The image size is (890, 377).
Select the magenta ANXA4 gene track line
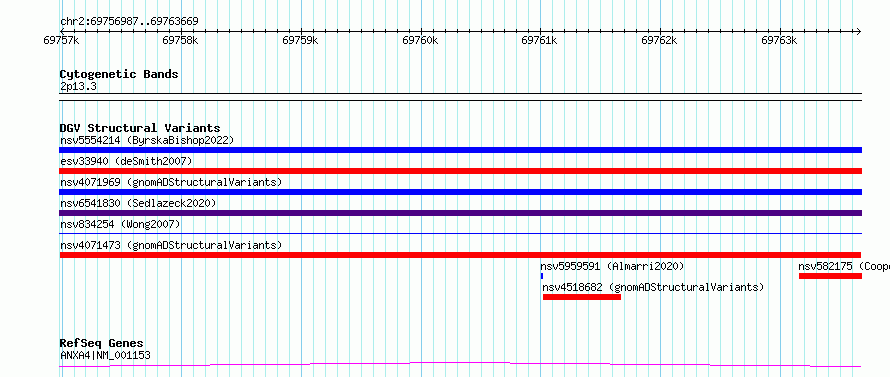click(460, 364)
